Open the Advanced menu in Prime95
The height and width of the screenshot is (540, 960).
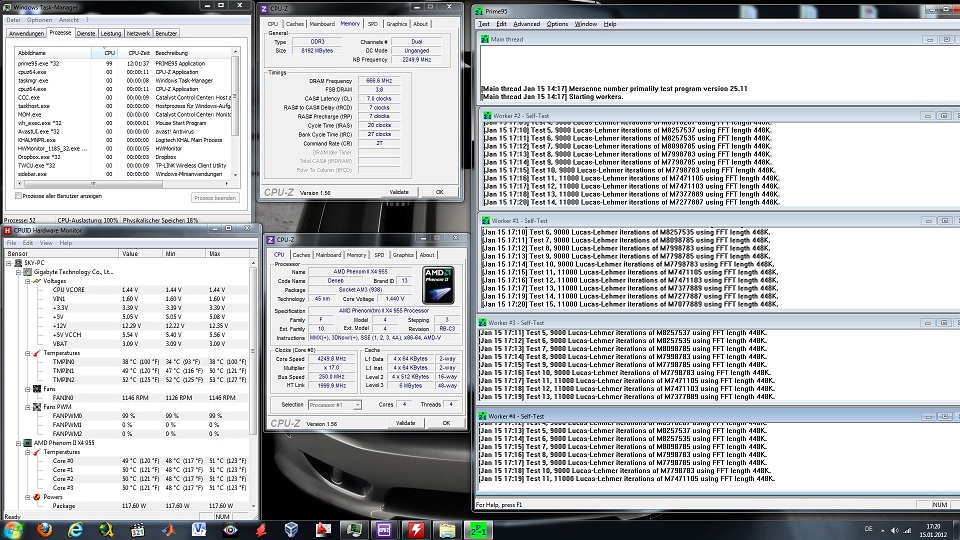[527, 24]
